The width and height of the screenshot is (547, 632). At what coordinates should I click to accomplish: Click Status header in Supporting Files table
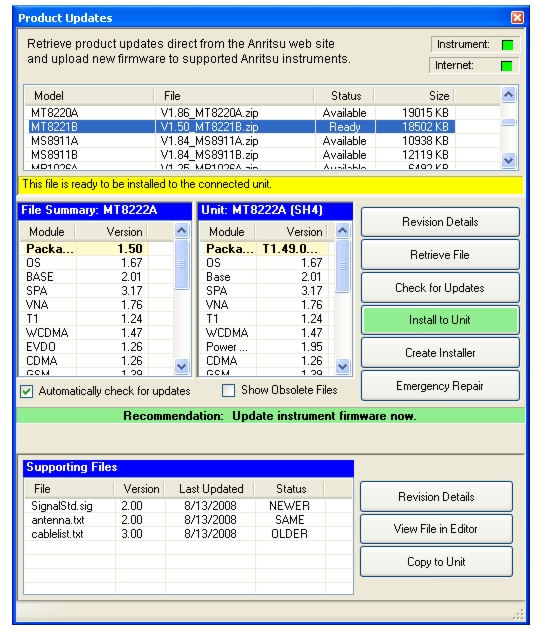[x=290, y=489]
